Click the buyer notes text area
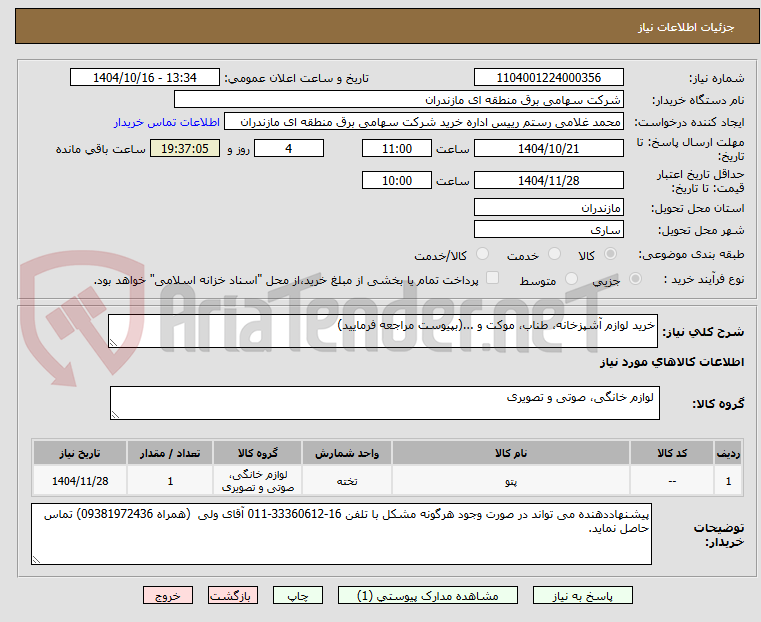The width and height of the screenshot is (761, 622). [341, 534]
